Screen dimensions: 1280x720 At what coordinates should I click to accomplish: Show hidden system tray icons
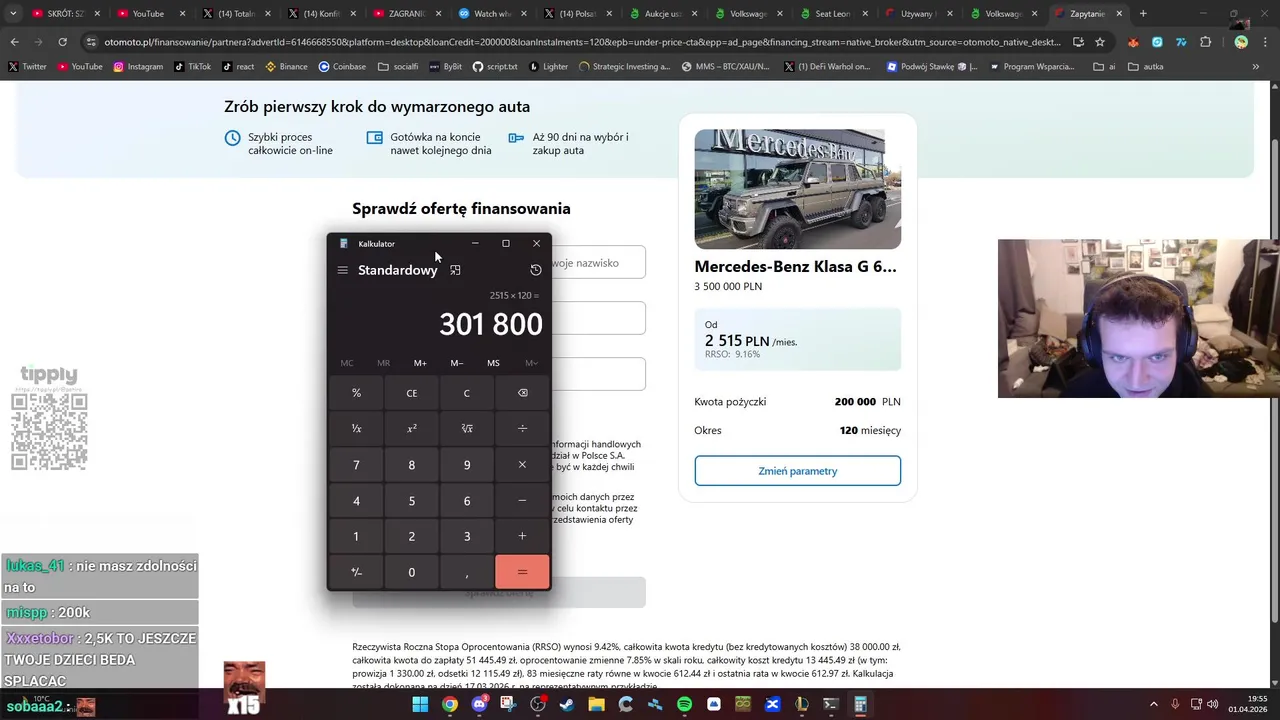pyautogui.click(x=1155, y=705)
